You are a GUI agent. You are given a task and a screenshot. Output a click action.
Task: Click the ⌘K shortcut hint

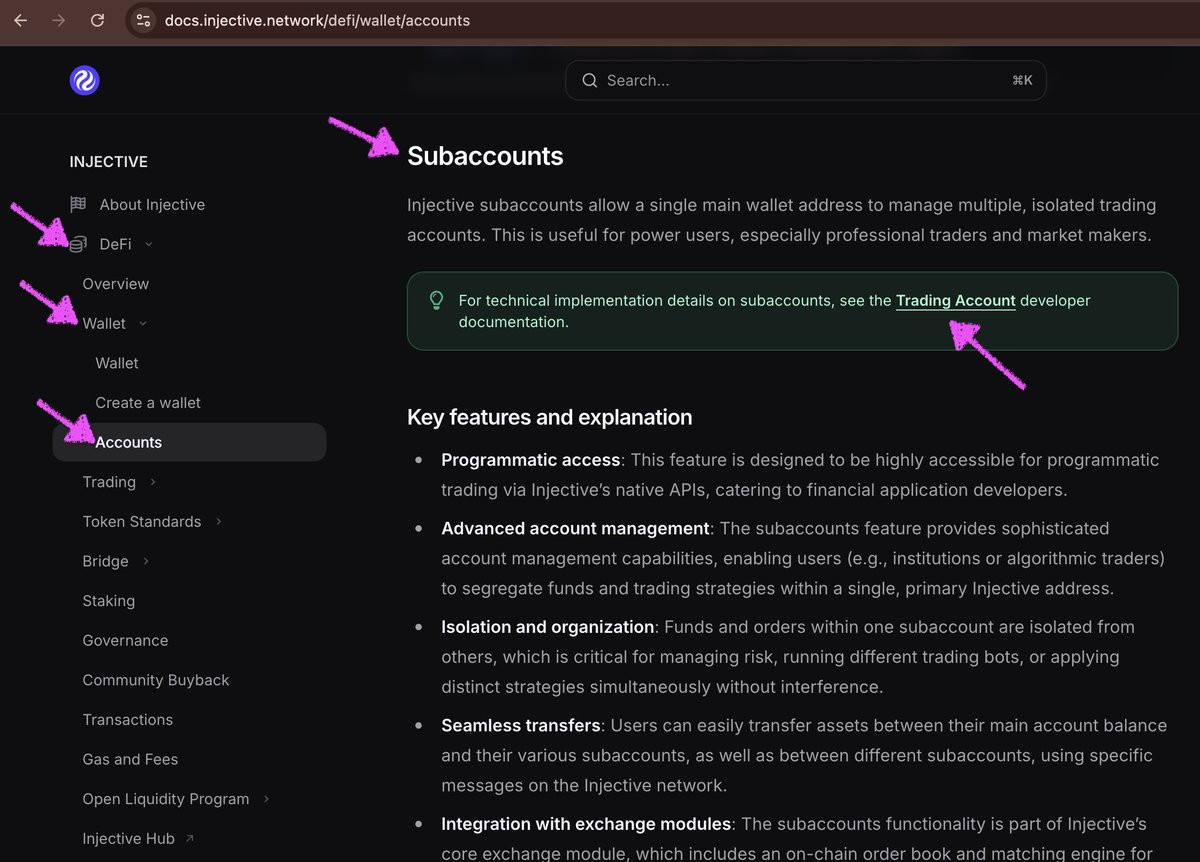coord(1022,80)
